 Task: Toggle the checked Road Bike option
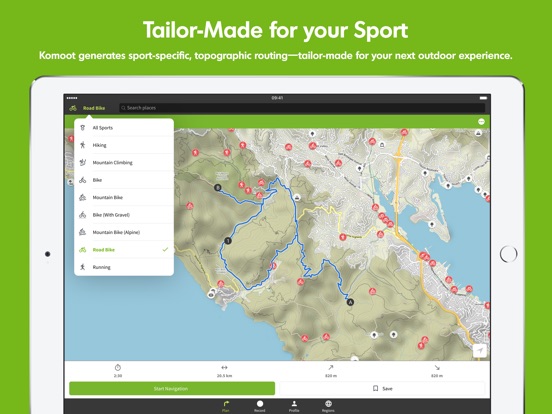pos(124,250)
